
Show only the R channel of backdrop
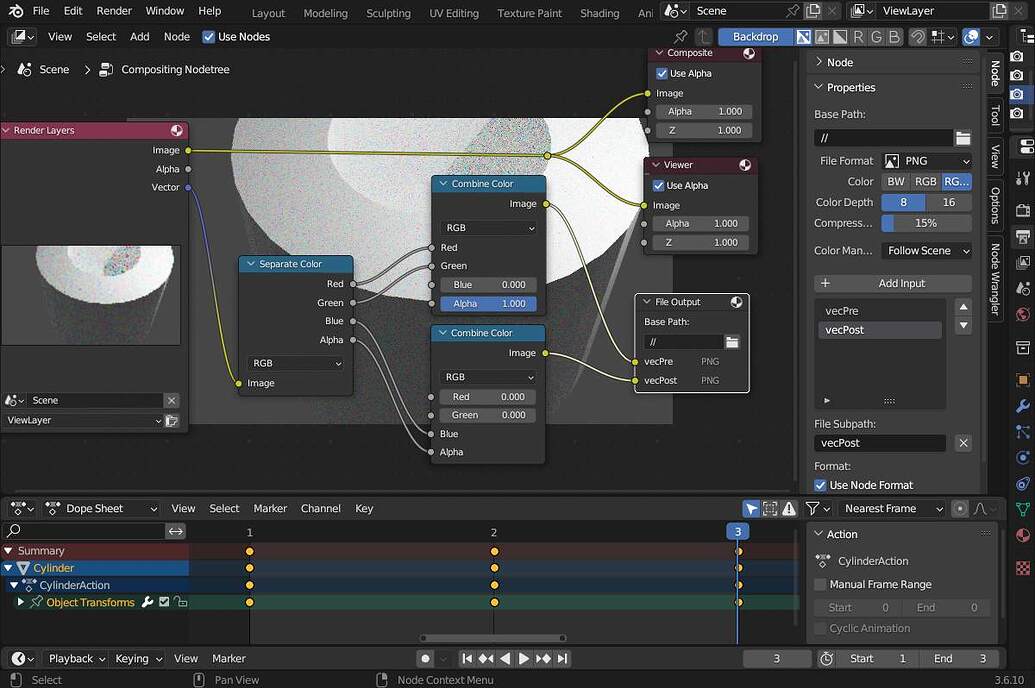coord(858,37)
